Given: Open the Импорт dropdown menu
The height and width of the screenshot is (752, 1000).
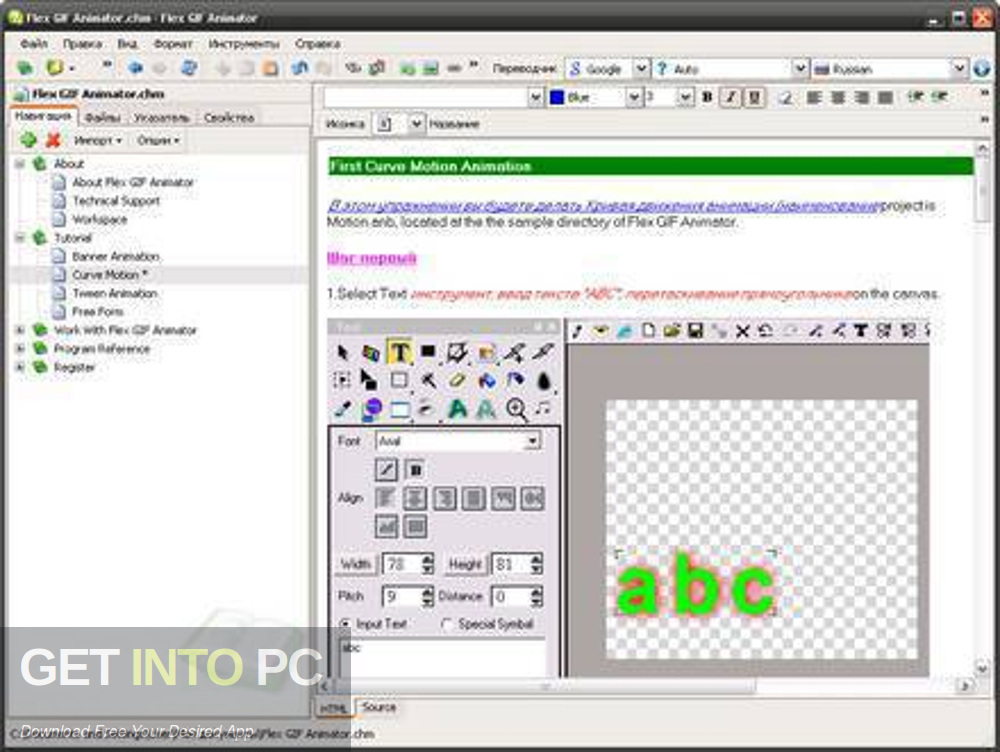Looking at the screenshot, I should tap(97, 140).
